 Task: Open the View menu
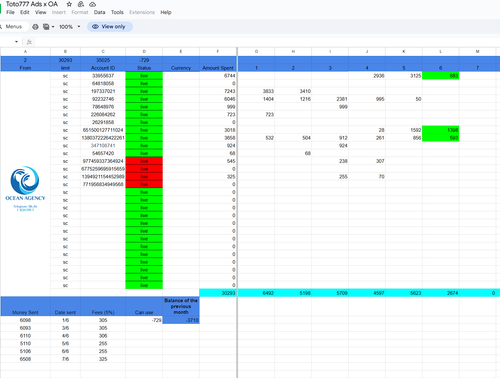[41, 12]
